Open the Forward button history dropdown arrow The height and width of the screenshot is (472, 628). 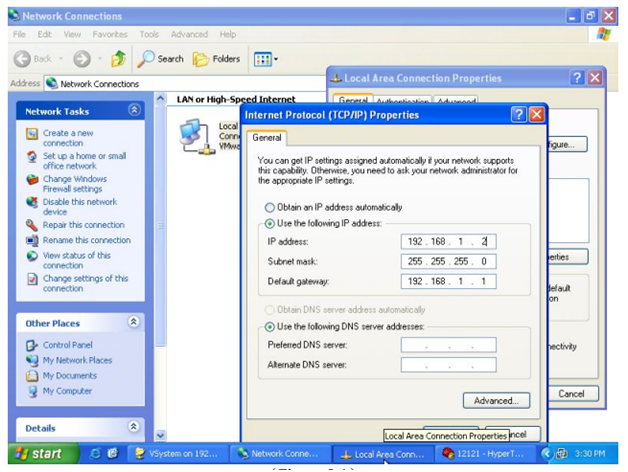point(100,58)
